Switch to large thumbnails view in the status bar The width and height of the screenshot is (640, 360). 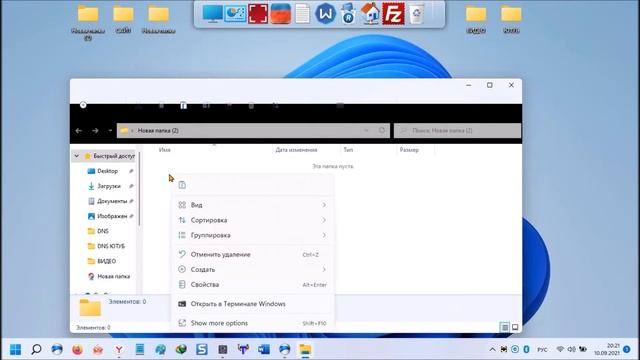click(515, 327)
